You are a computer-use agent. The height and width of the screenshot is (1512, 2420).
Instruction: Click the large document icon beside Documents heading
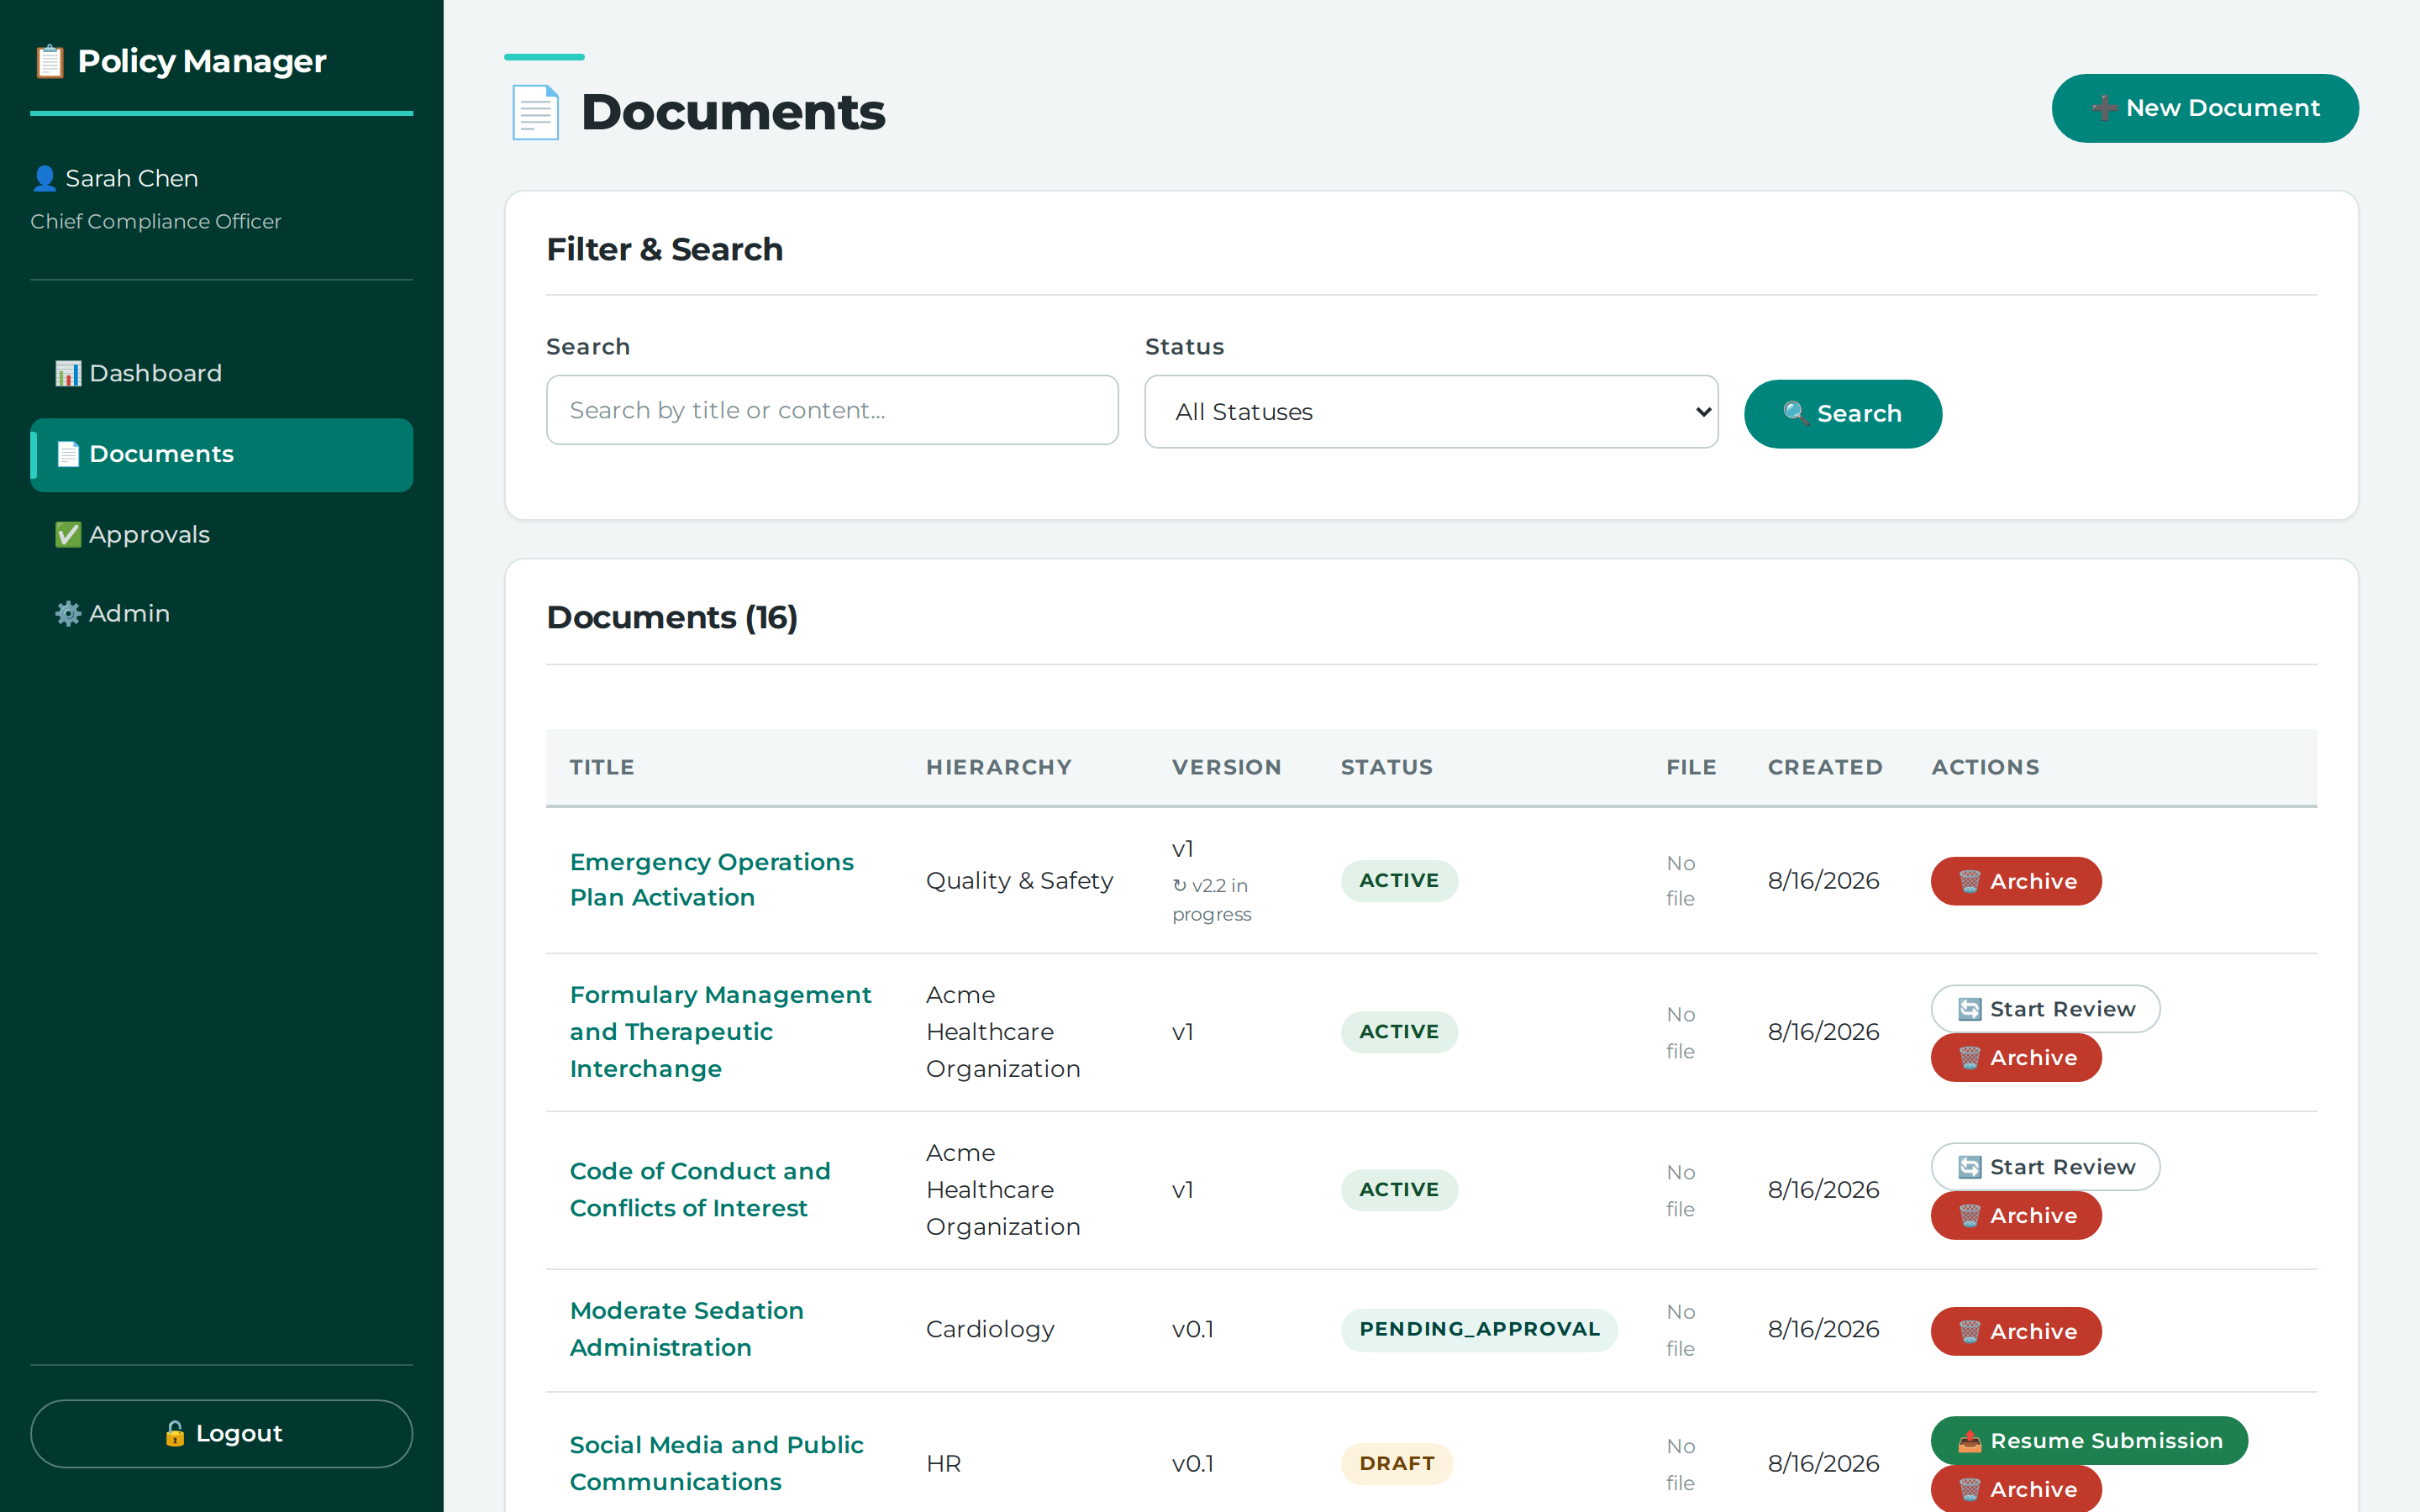(535, 112)
